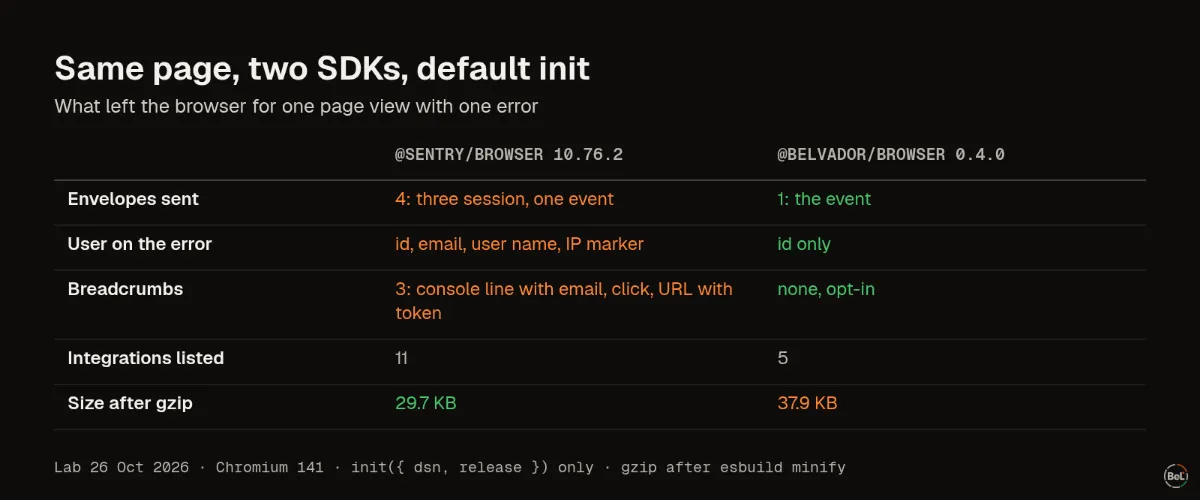Click 'id, email, user name, IP marker' cell
The height and width of the screenshot is (500, 1200).
click(x=519, y=244)
